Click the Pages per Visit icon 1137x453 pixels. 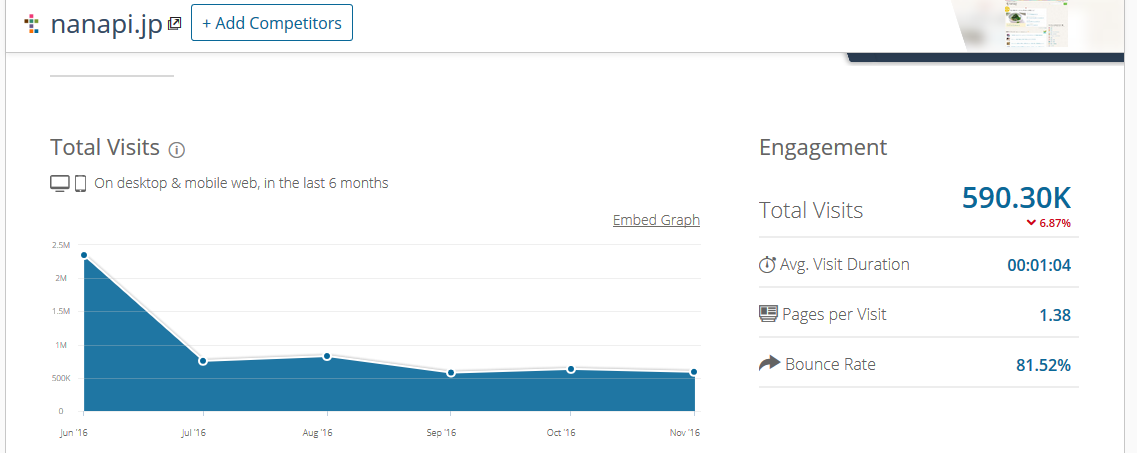point(768,314)
